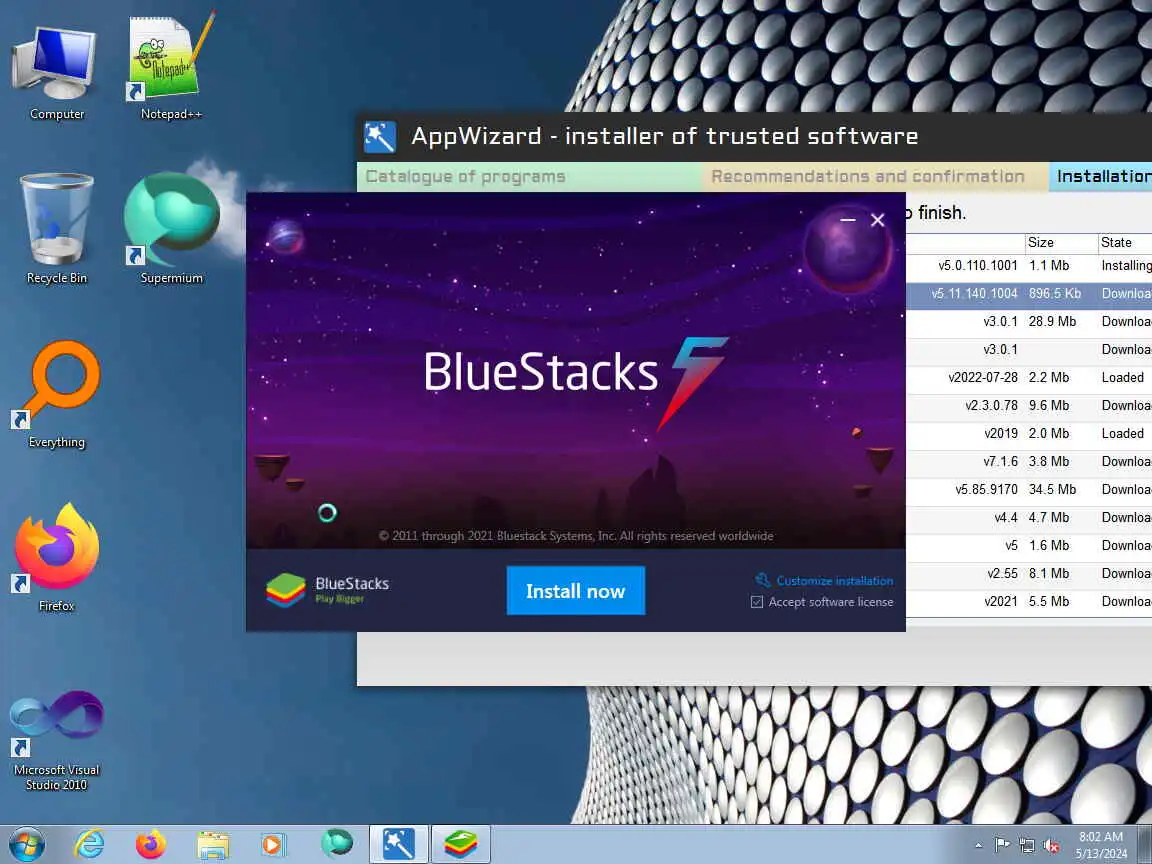Image resolution: width=1152 pixels, height=864 pixels.
Task: Switch to Catalogue of programs tab
Action: [529, 176]
